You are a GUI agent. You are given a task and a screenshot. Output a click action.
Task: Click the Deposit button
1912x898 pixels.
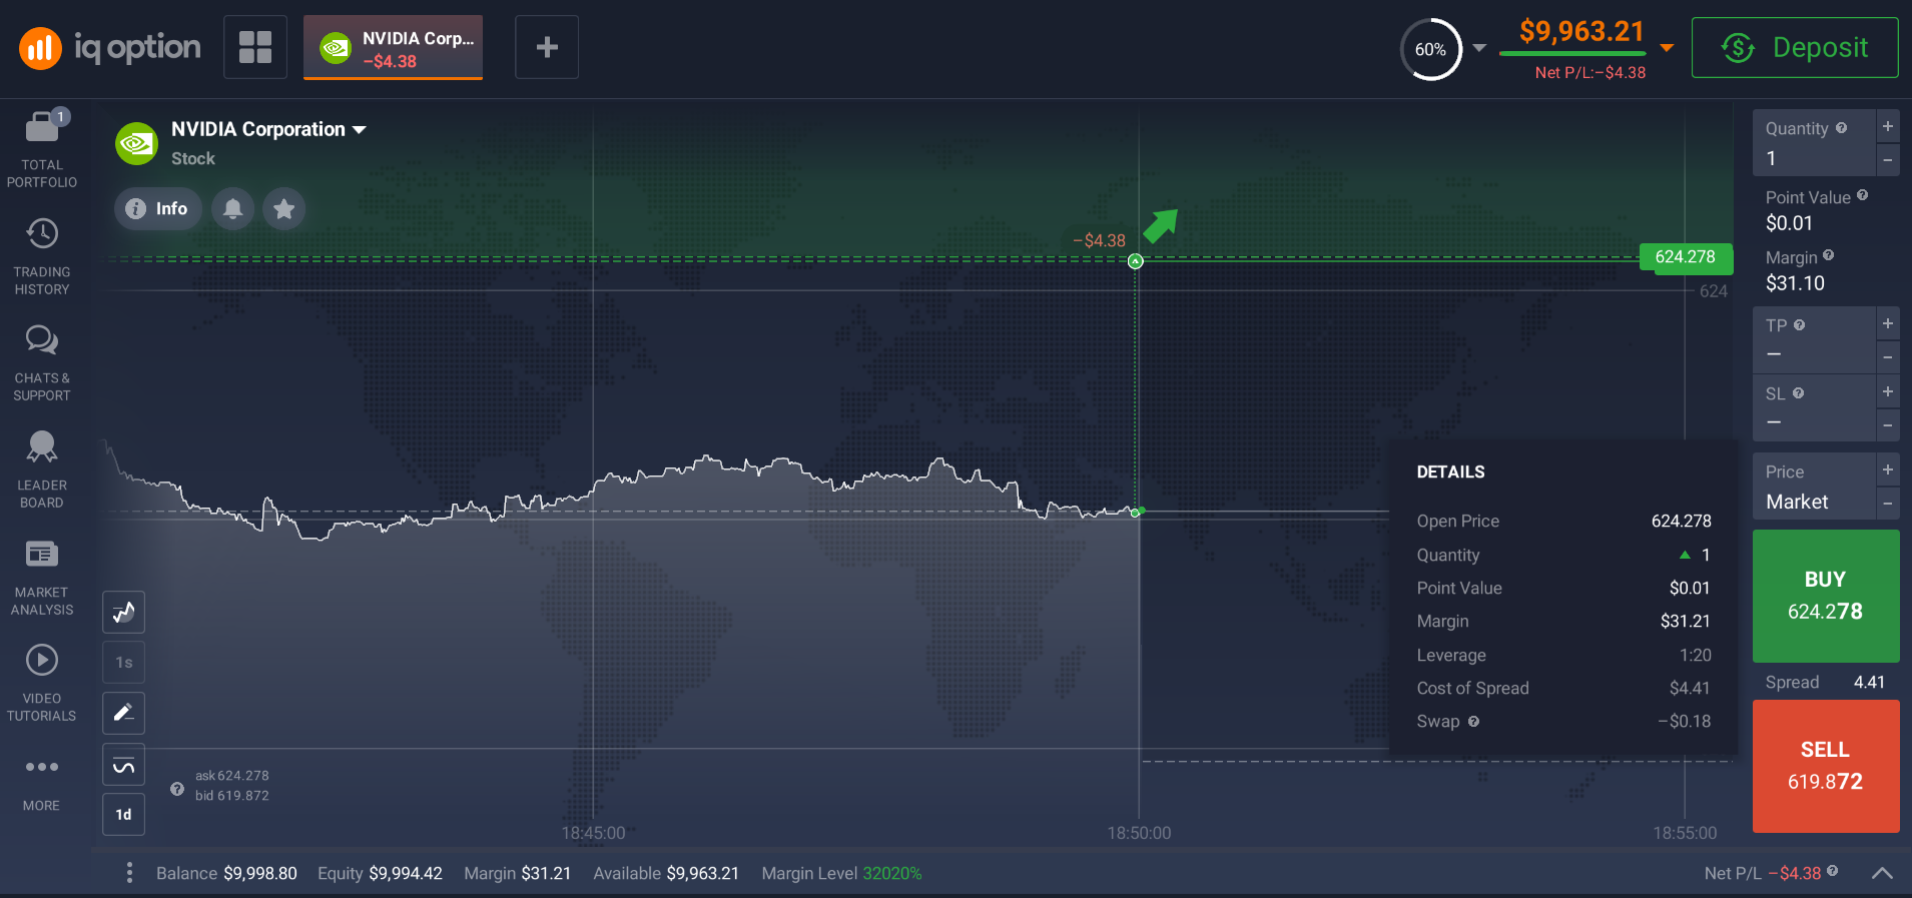(x=1795, y=47)
